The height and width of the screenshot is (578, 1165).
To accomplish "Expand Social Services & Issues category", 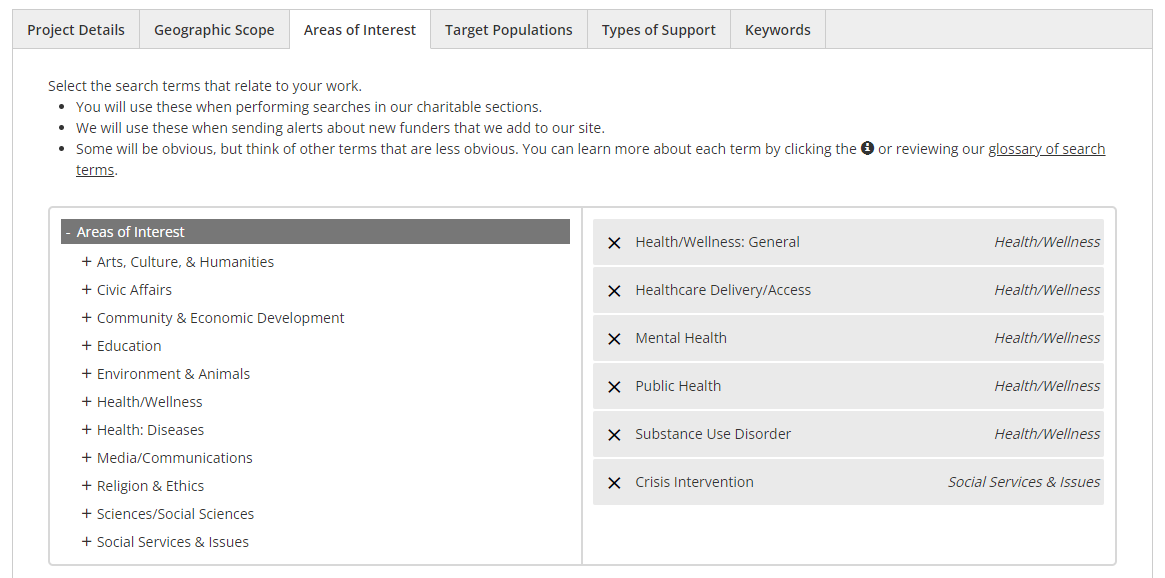I will click(x=87, y=542).
